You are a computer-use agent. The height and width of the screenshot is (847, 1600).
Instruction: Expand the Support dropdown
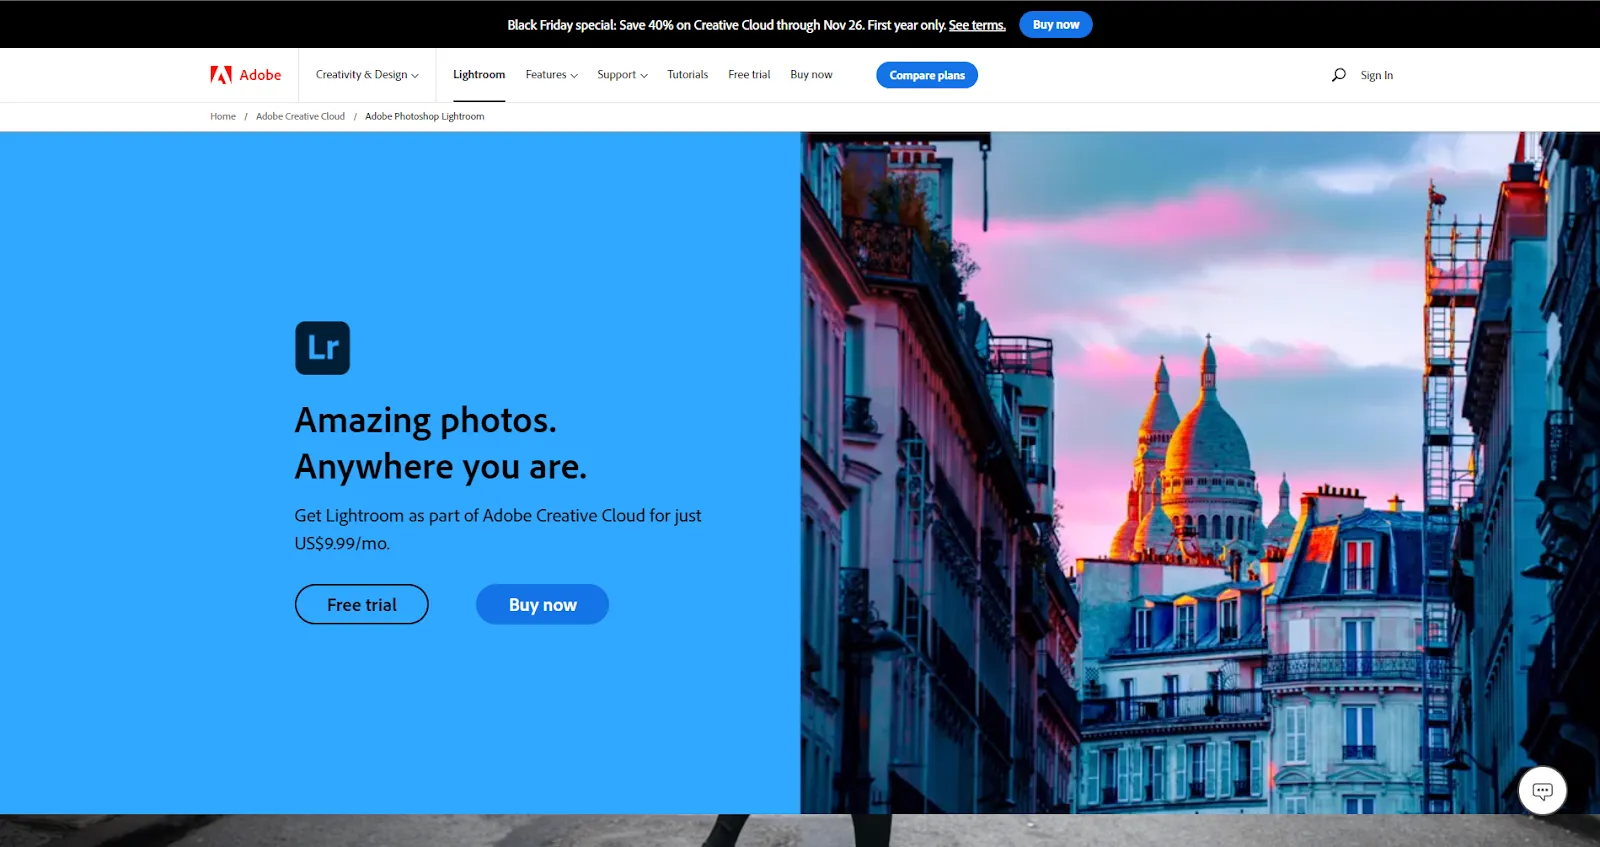coord(622,75)
